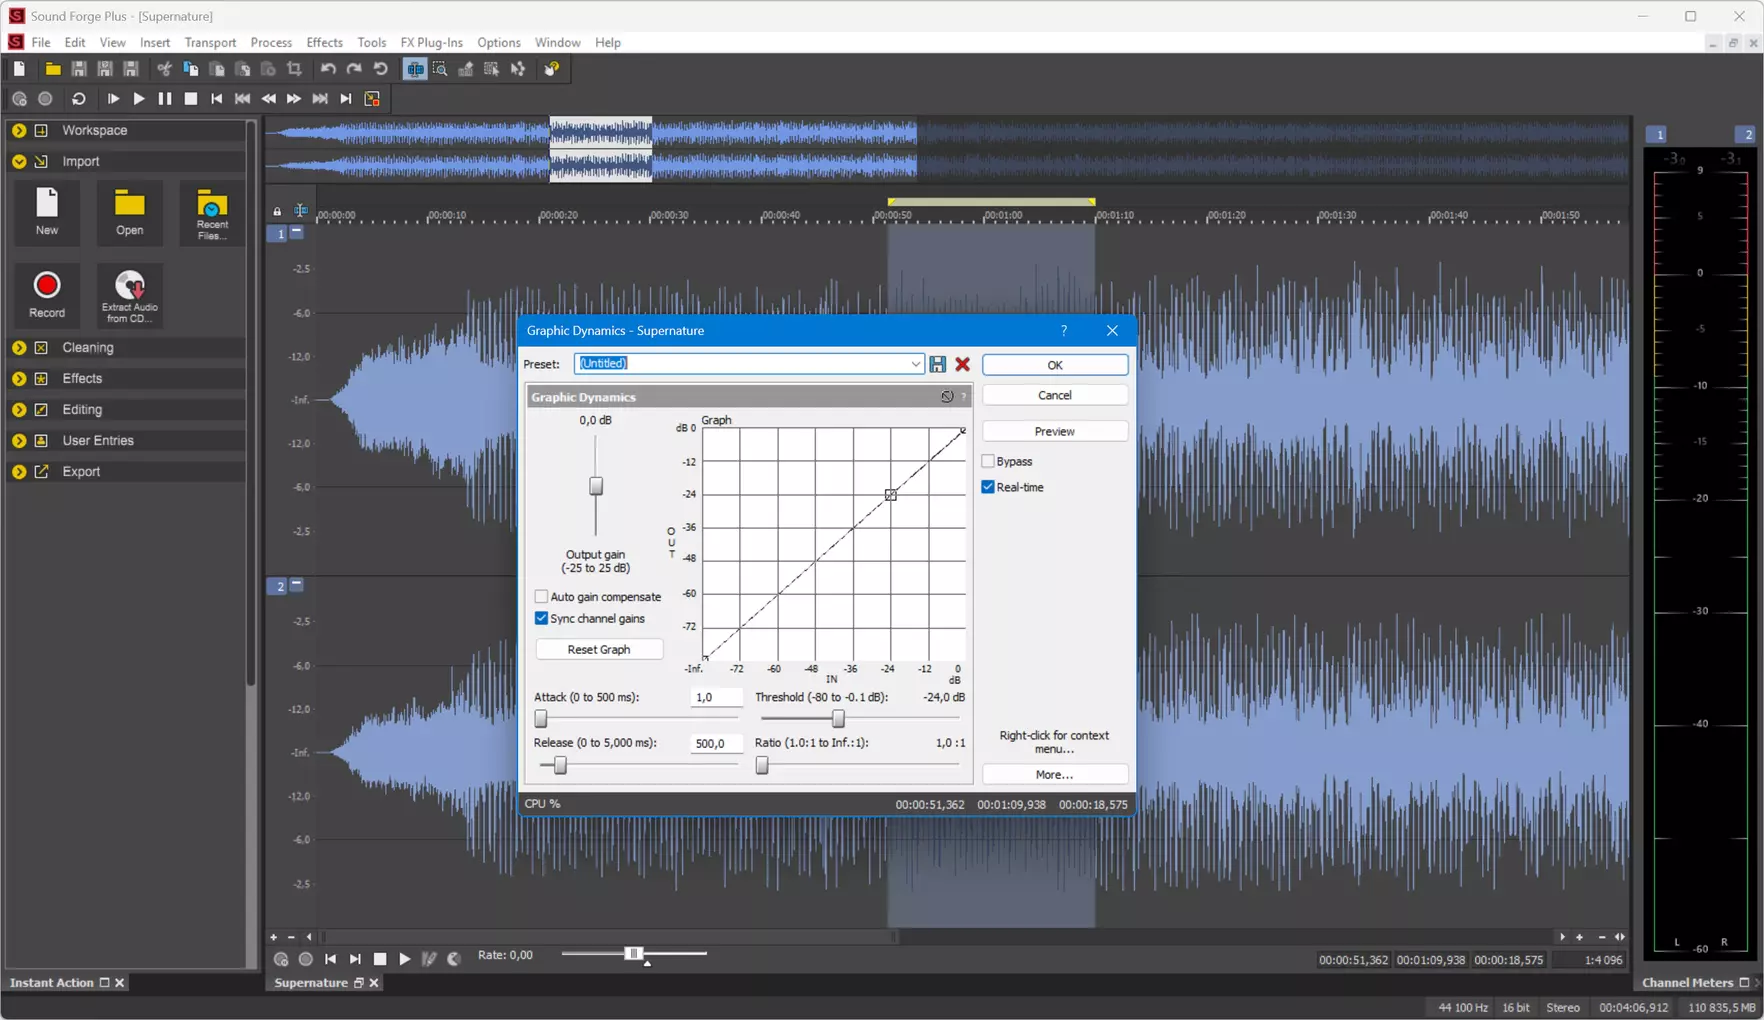Toggle Auto gain compensate checkbox
This screenshot has height=1020, width=1764.
[541, 597]
